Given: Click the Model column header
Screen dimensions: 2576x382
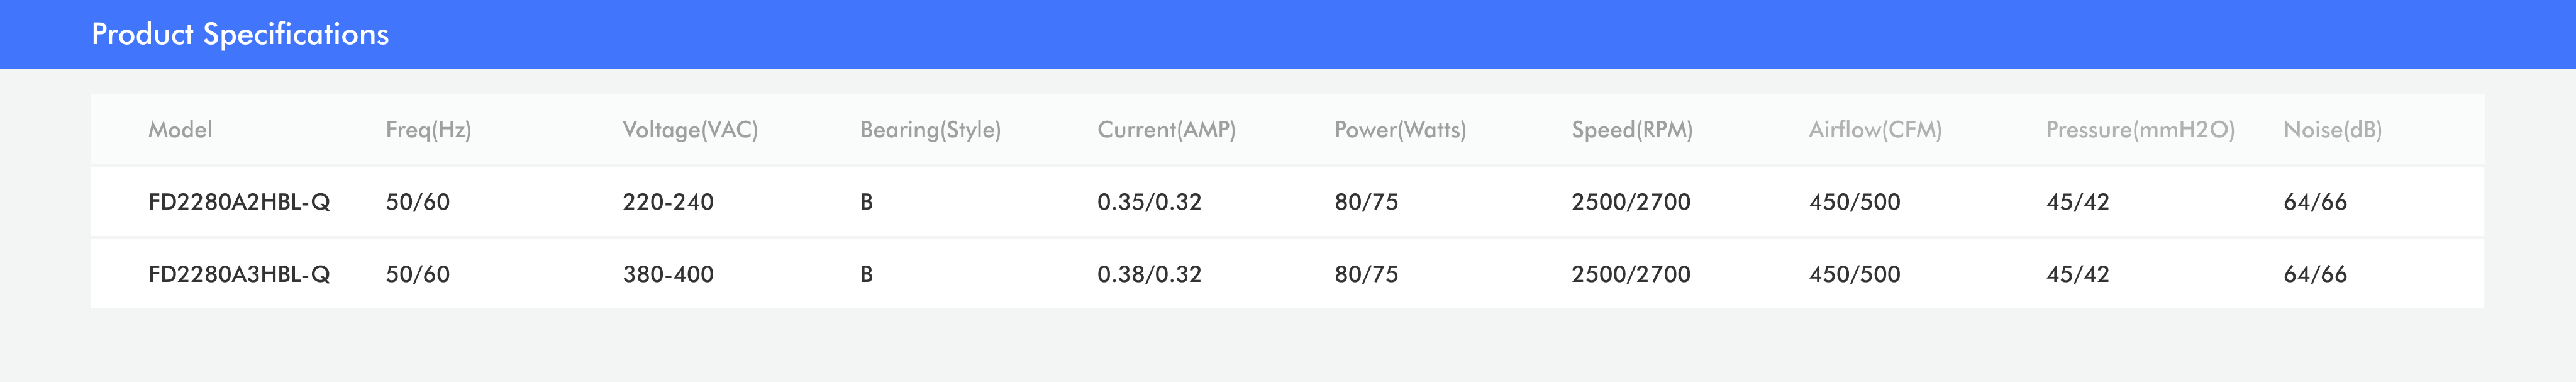Looking at the screenshot, I should point(180,130).
